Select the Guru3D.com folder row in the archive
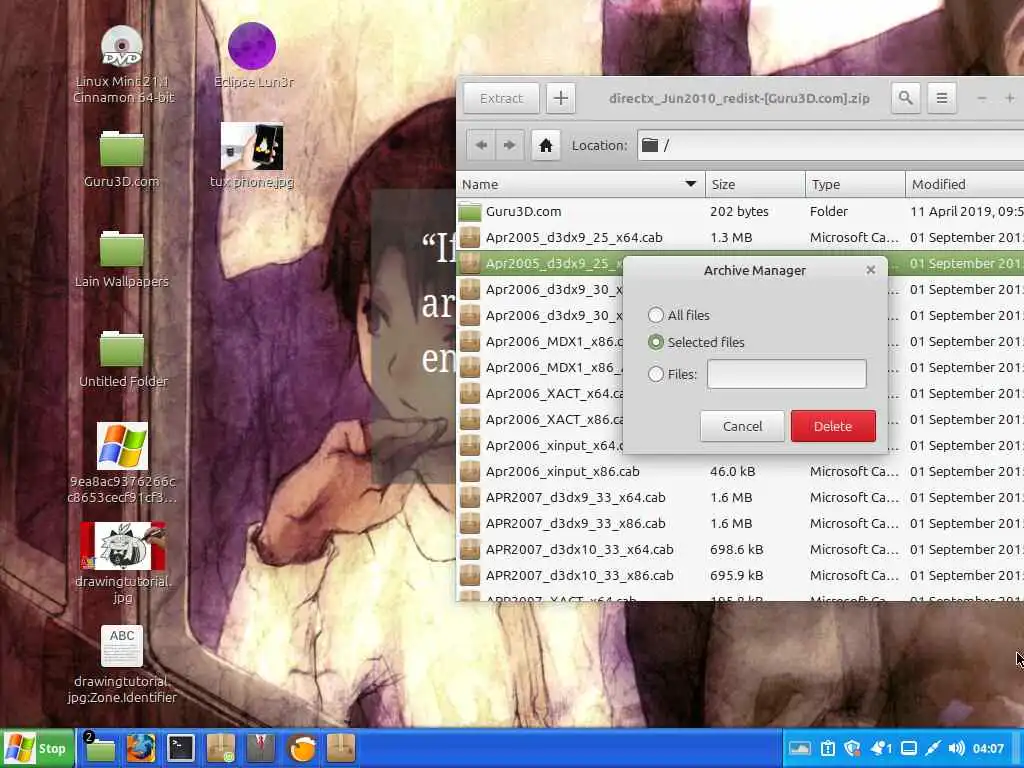Image resolution: width=1024 pixels, height=768 pixels. click(740, 211)
